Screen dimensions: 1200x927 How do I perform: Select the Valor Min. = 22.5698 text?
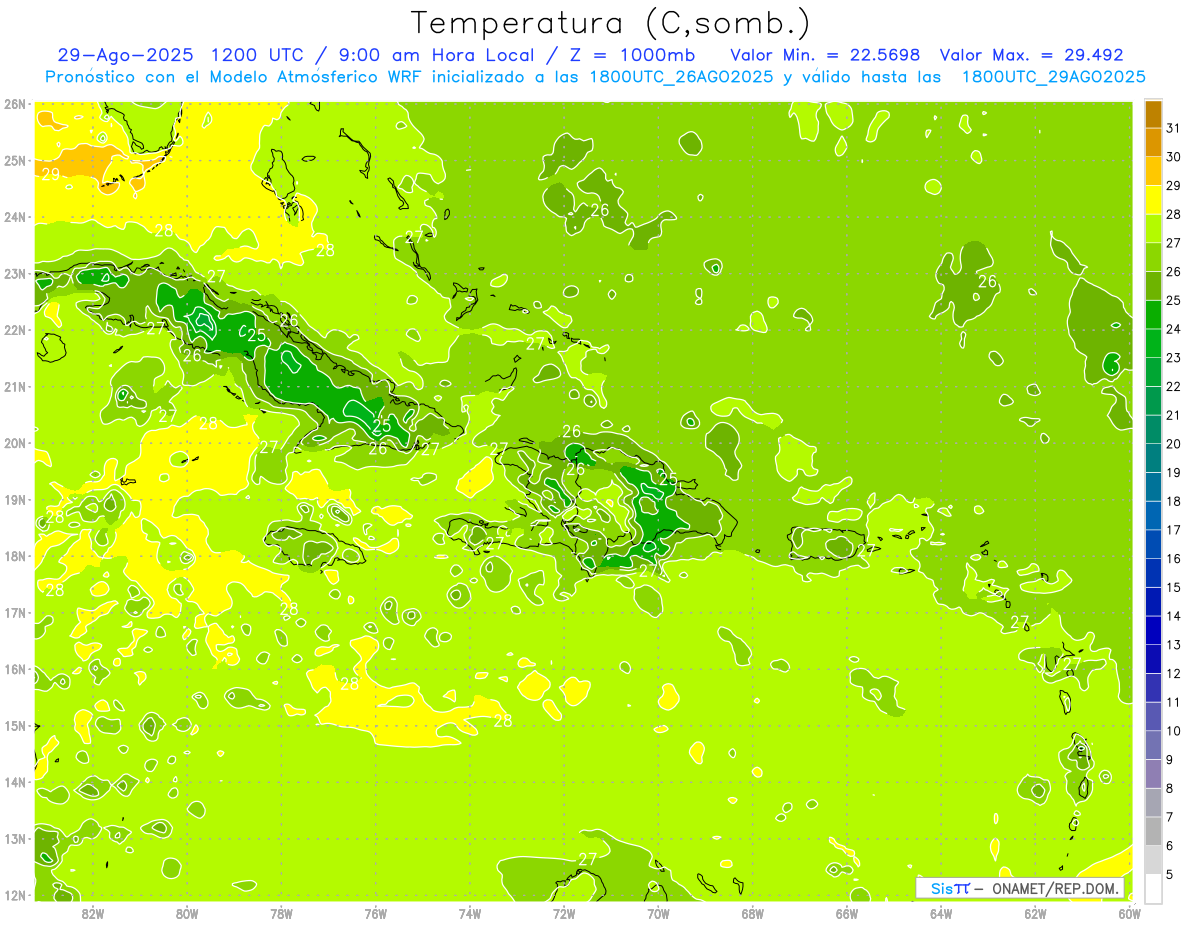[x=825, y=55]
